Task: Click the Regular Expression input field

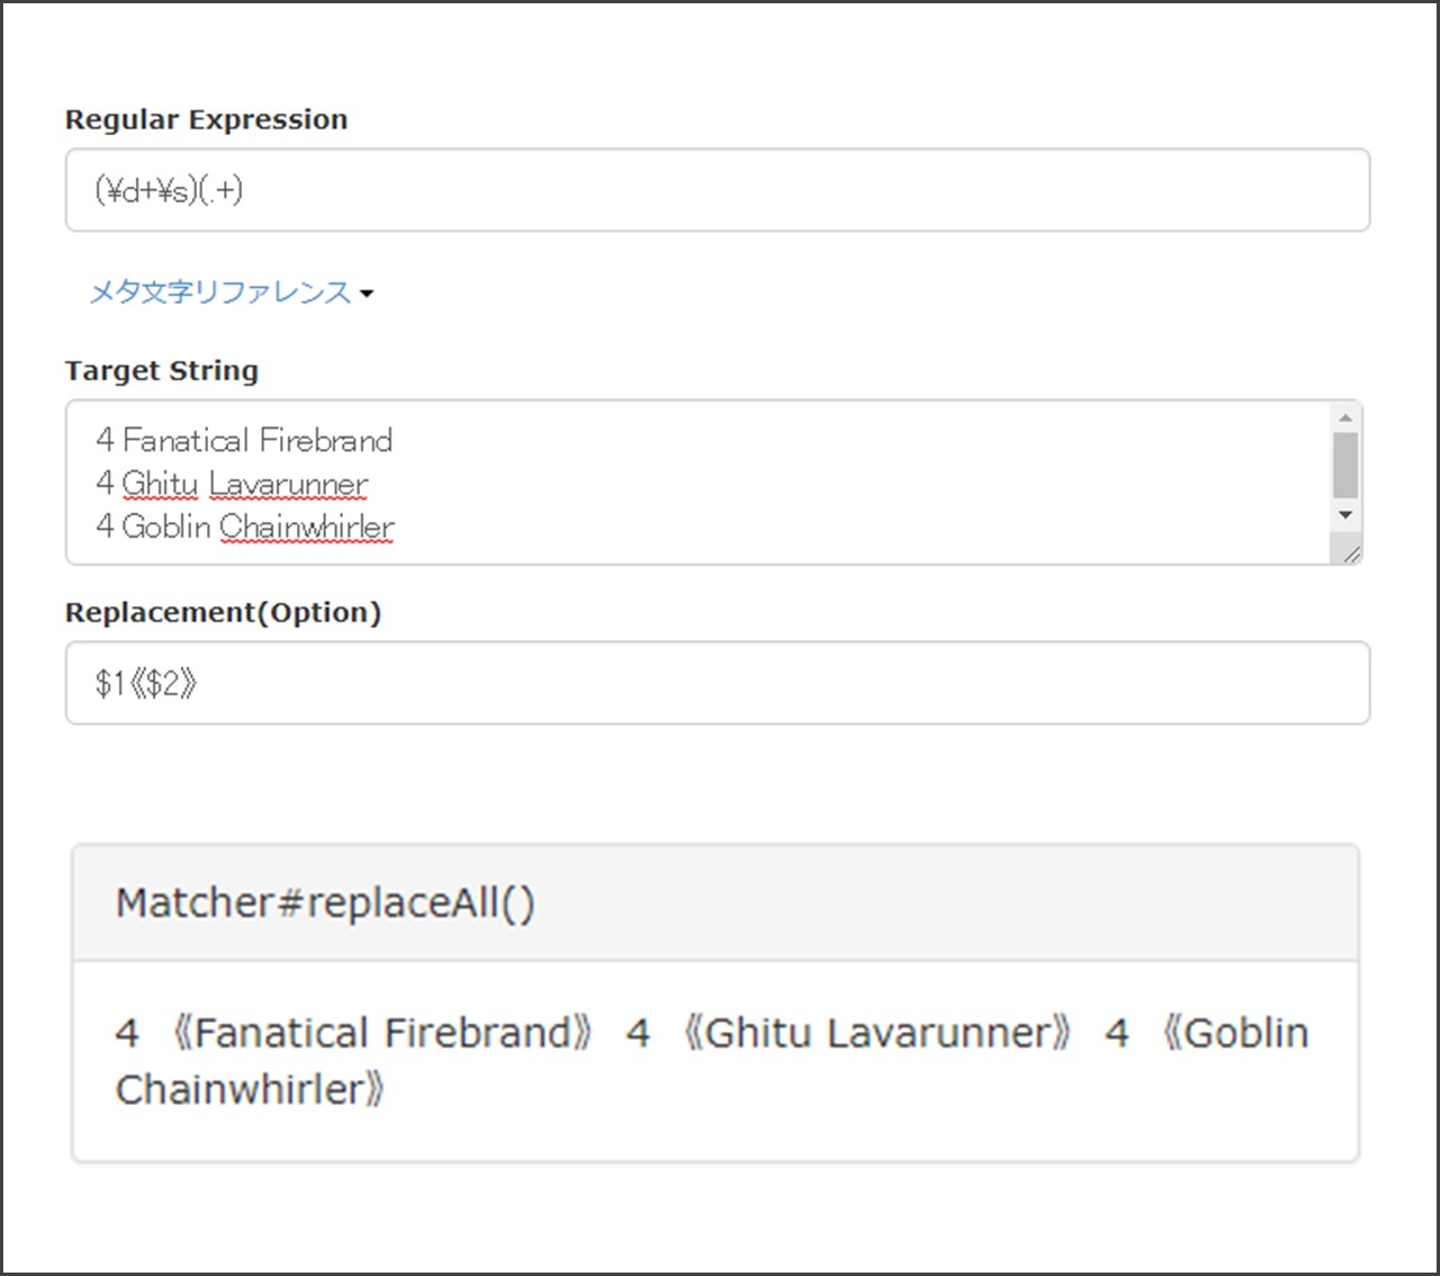Action: pos(716,190)
